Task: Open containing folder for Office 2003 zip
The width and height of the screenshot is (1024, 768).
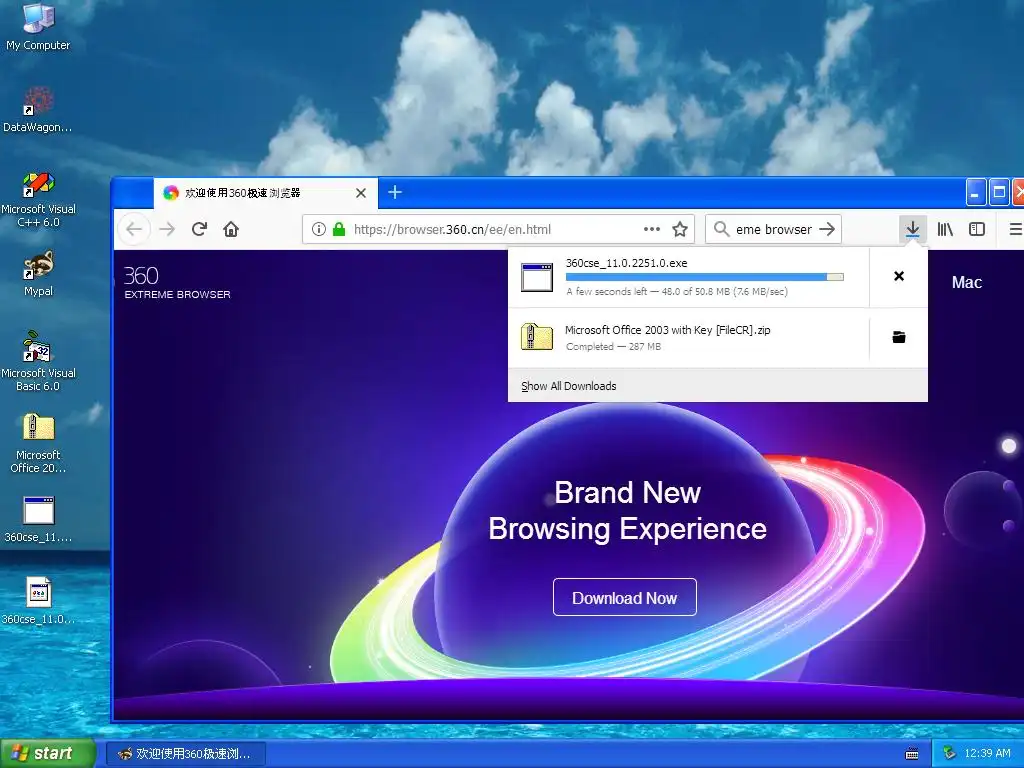Action: pos(899,337)
